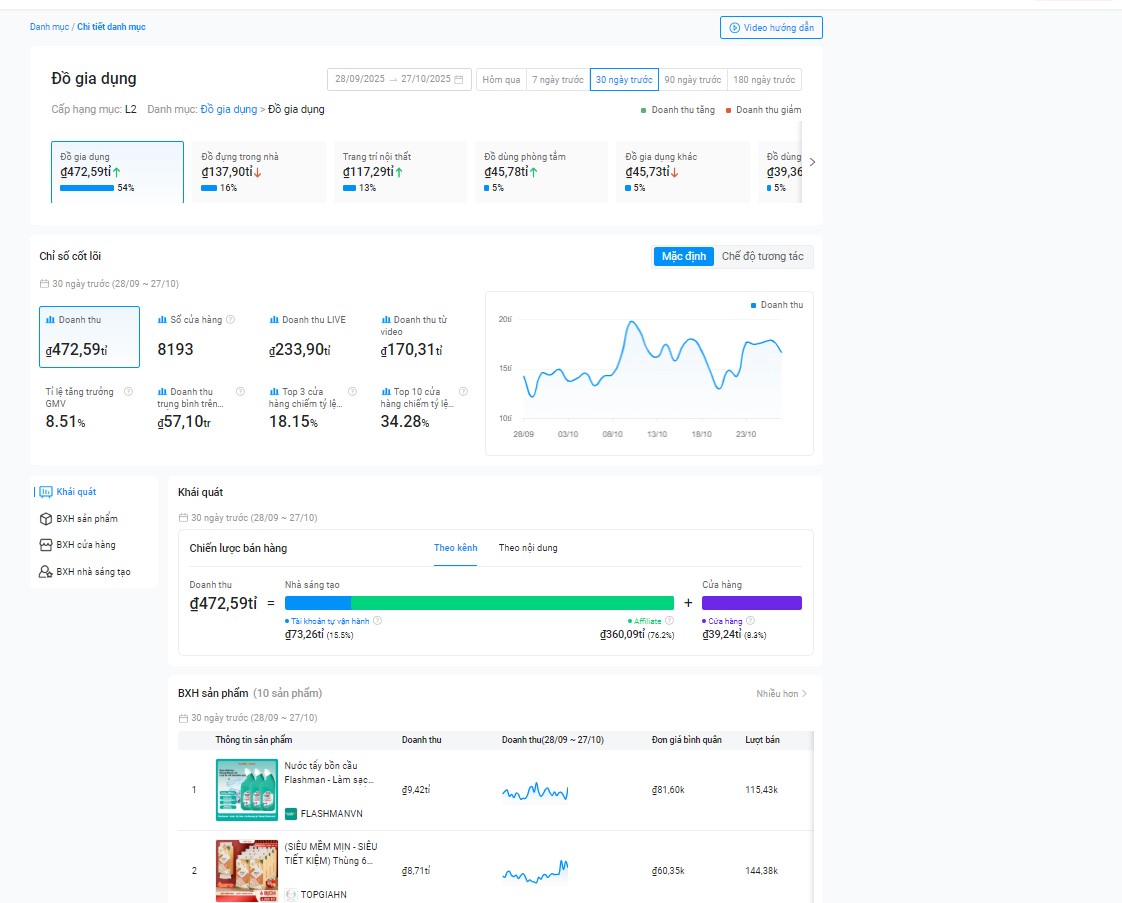Click the BXH nhà sáng tạo person icon
Screen dimensions: 1122x903
45,572
